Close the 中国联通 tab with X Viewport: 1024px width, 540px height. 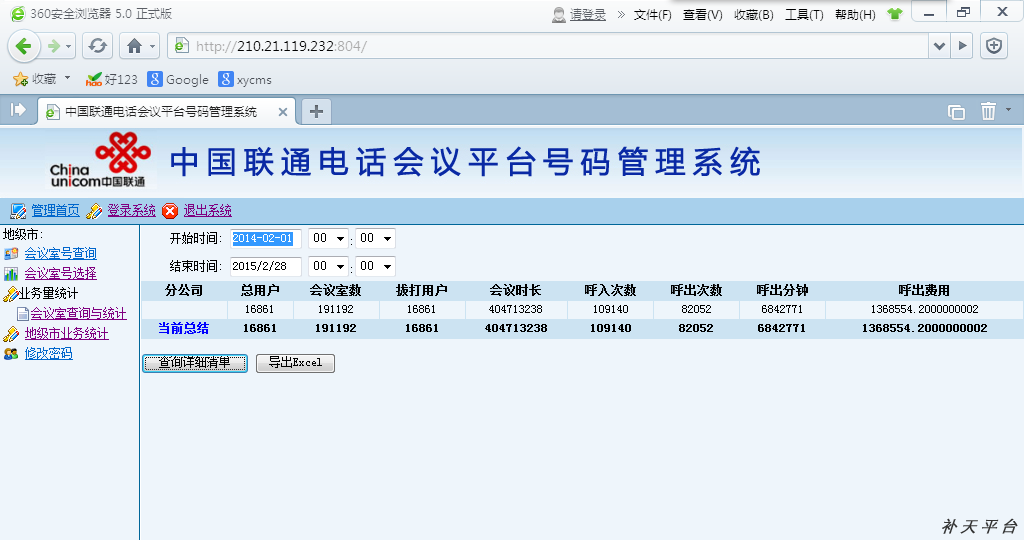point(283,112)
